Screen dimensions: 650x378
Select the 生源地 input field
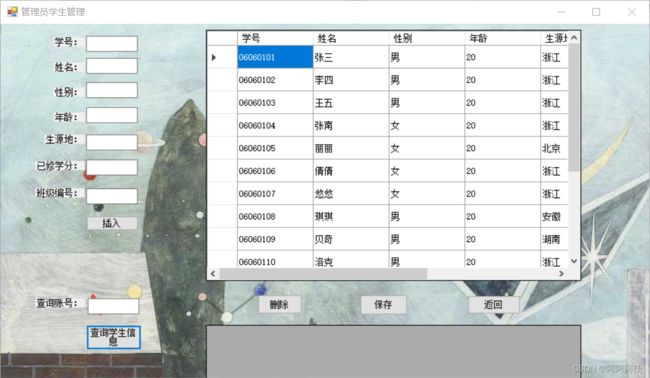coord(112,142)
